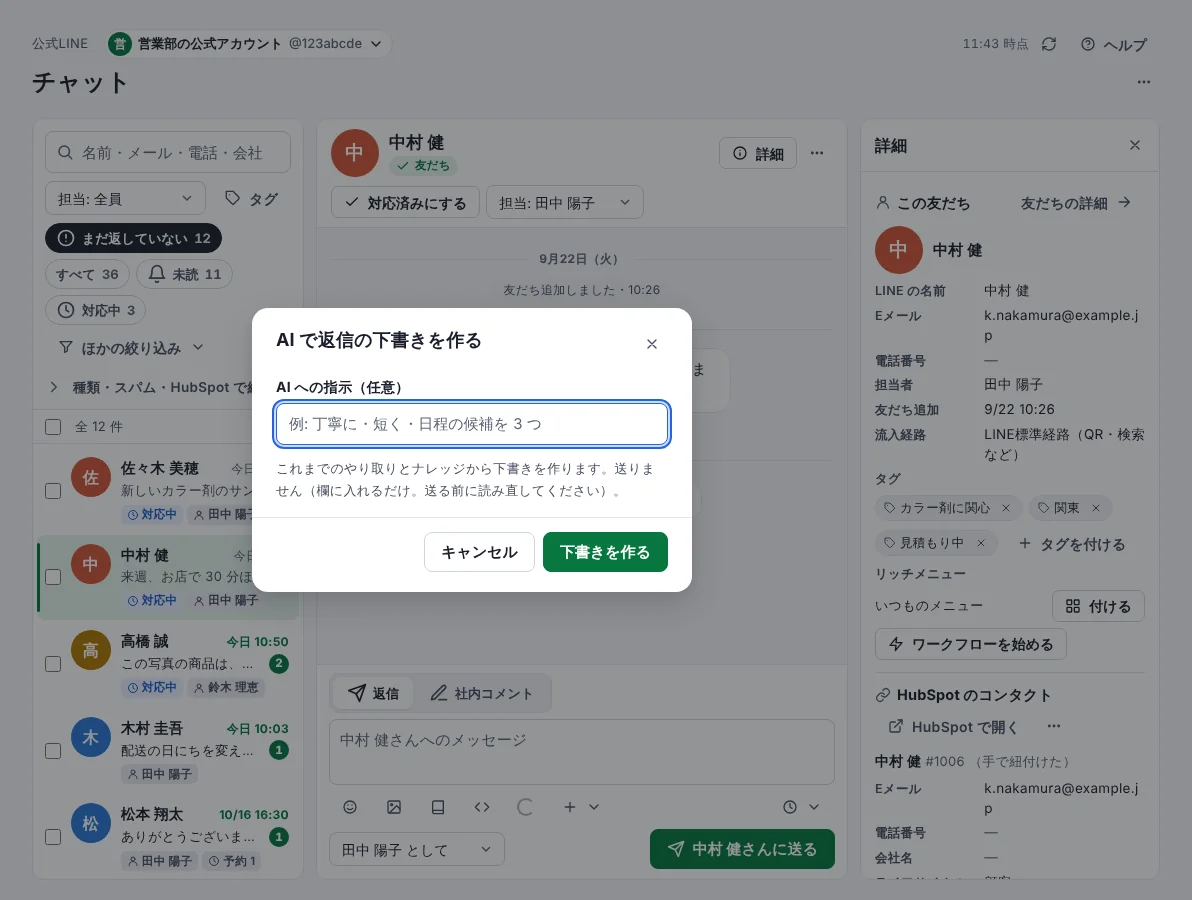Click ワークフローを始める button

click(970, 645)
